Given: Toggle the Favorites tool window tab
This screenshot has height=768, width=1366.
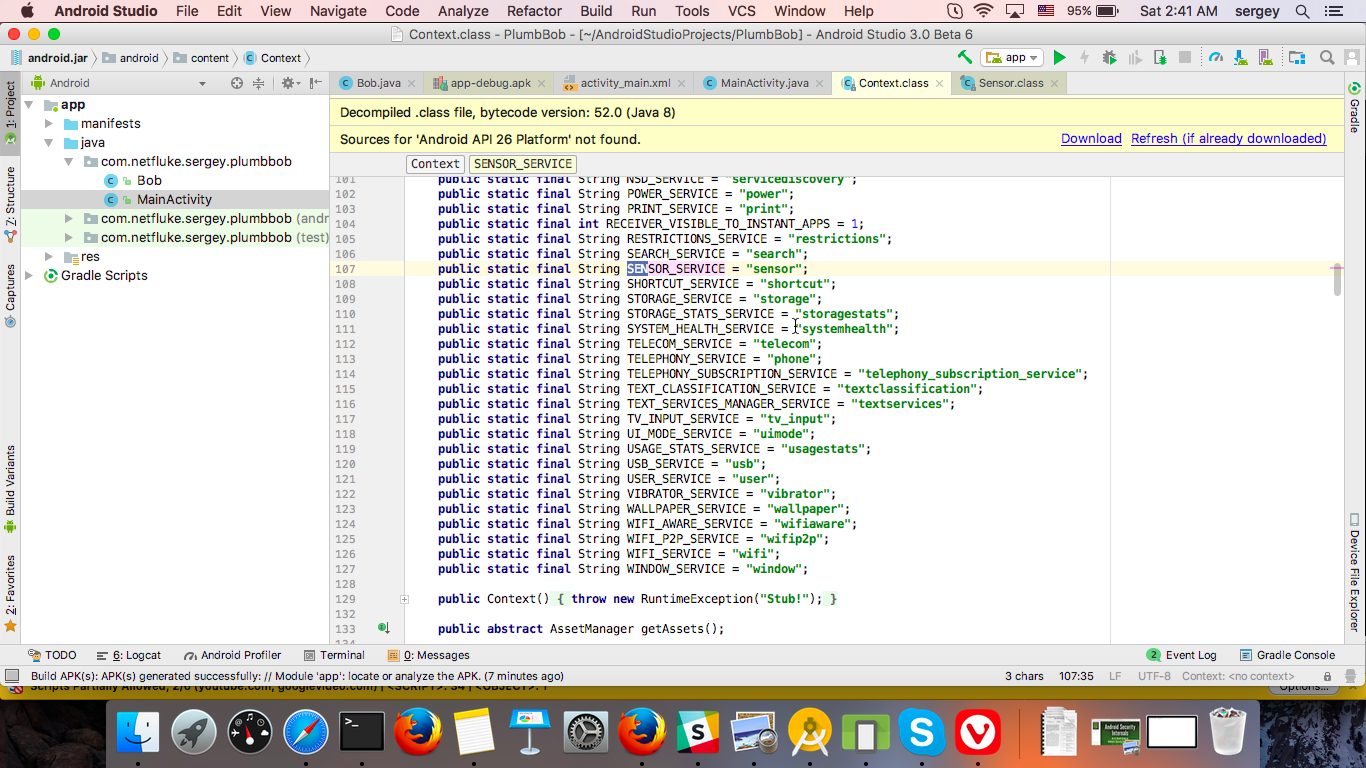Looking at the screenshot, I should (x=11, y=594).
